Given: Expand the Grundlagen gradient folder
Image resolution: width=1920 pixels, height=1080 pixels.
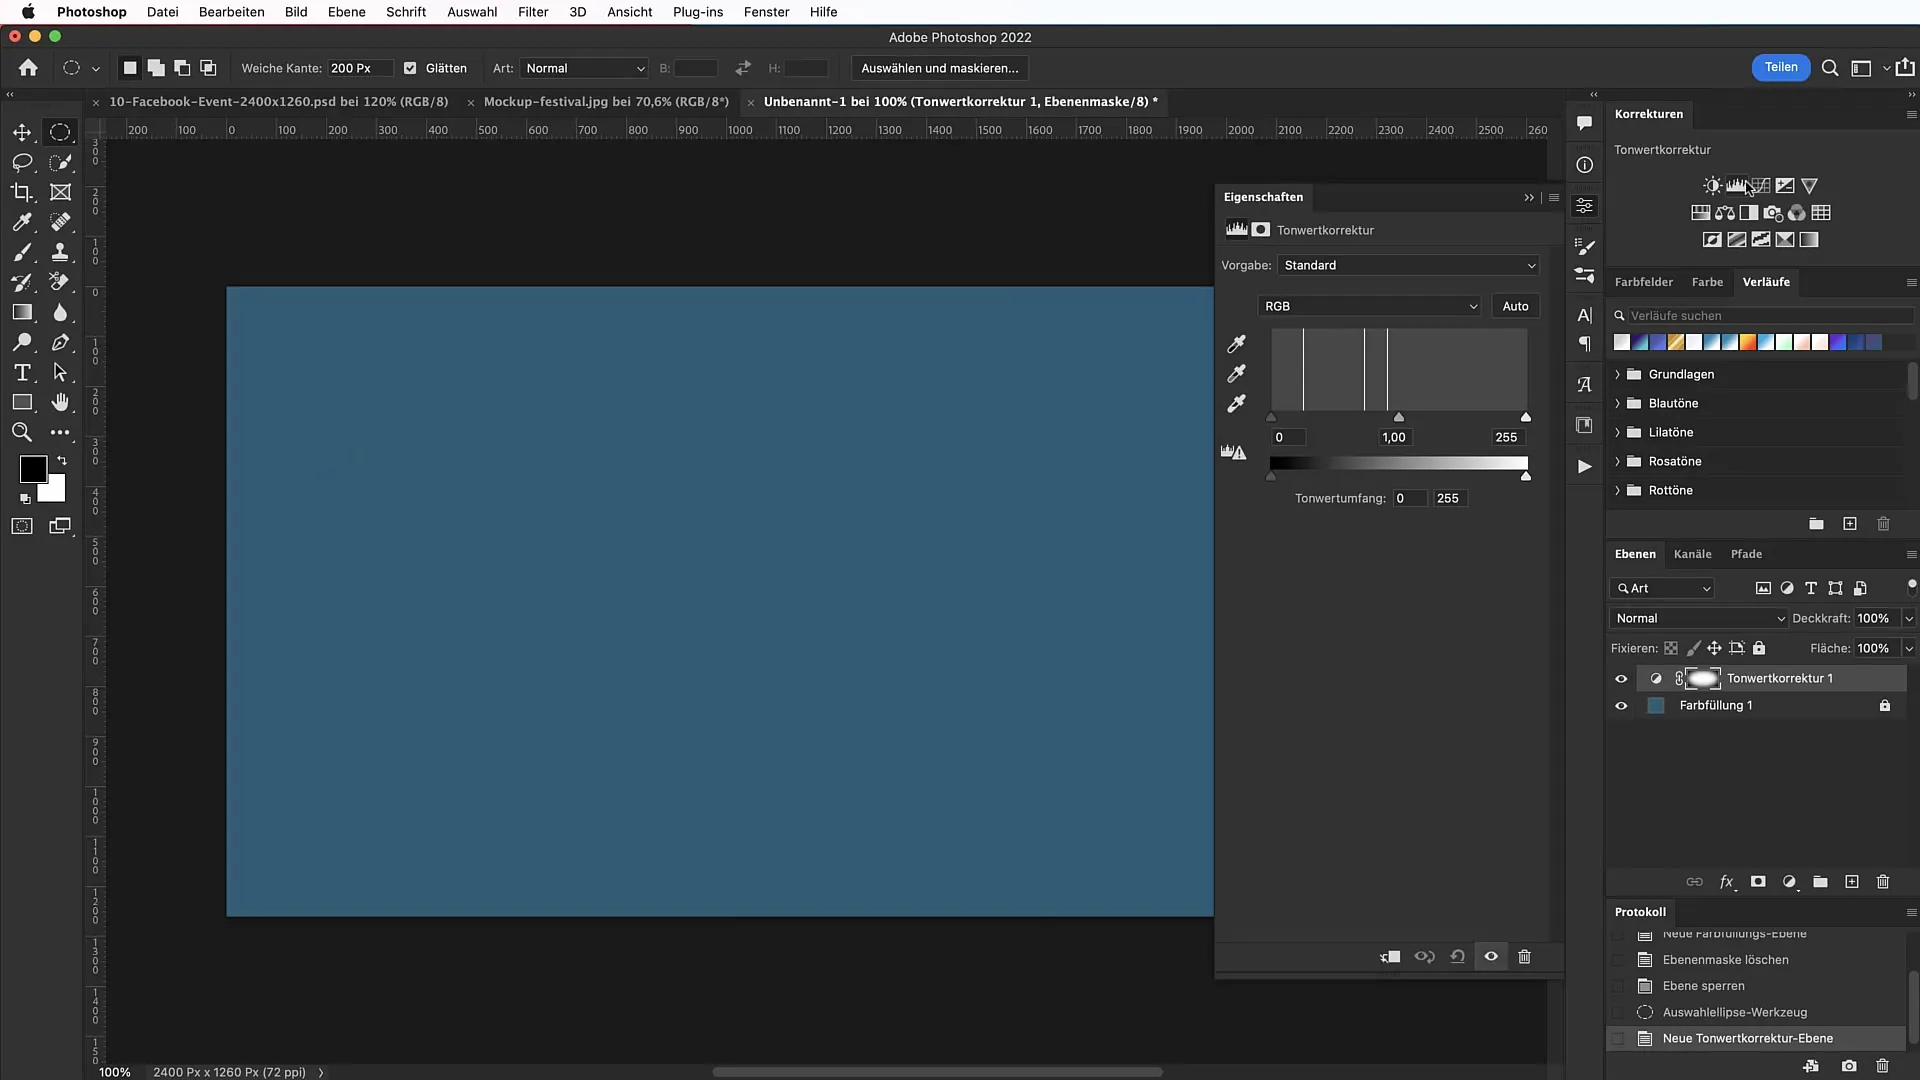Looking at the screenshot, I should click(x=1618, y=374).
